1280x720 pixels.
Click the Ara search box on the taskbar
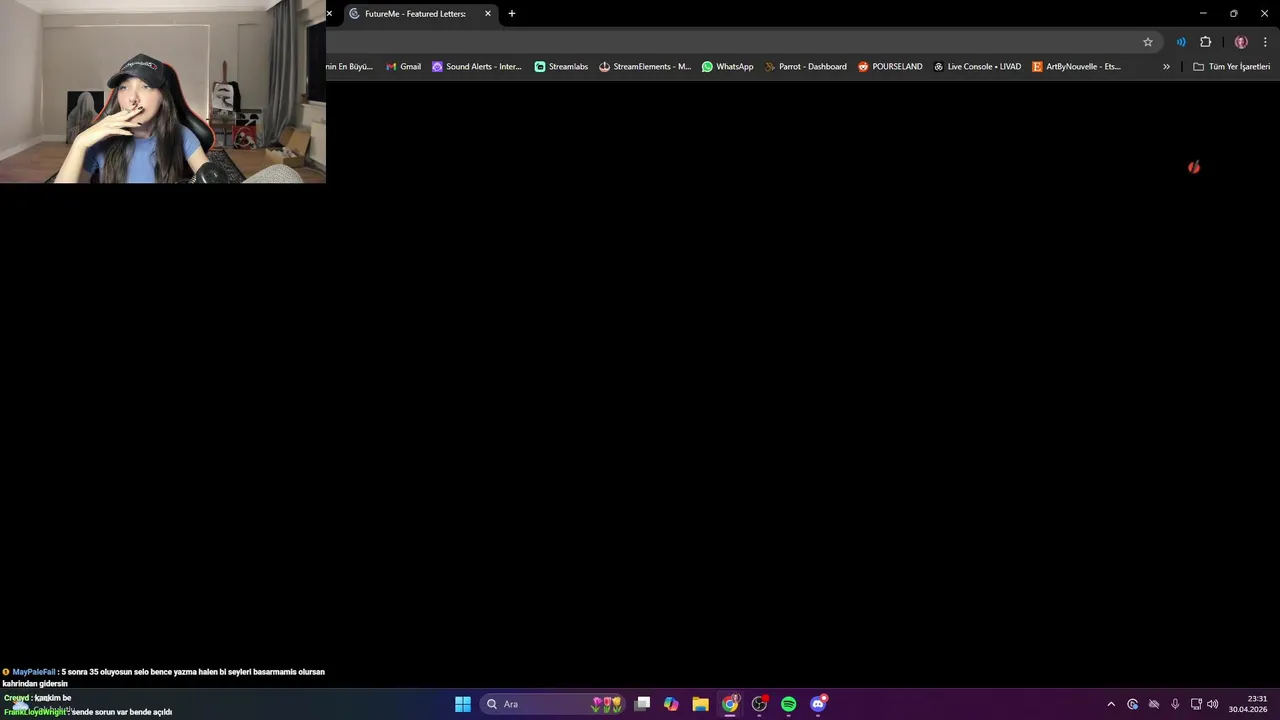pyautogui.click(x=553, y=704)
